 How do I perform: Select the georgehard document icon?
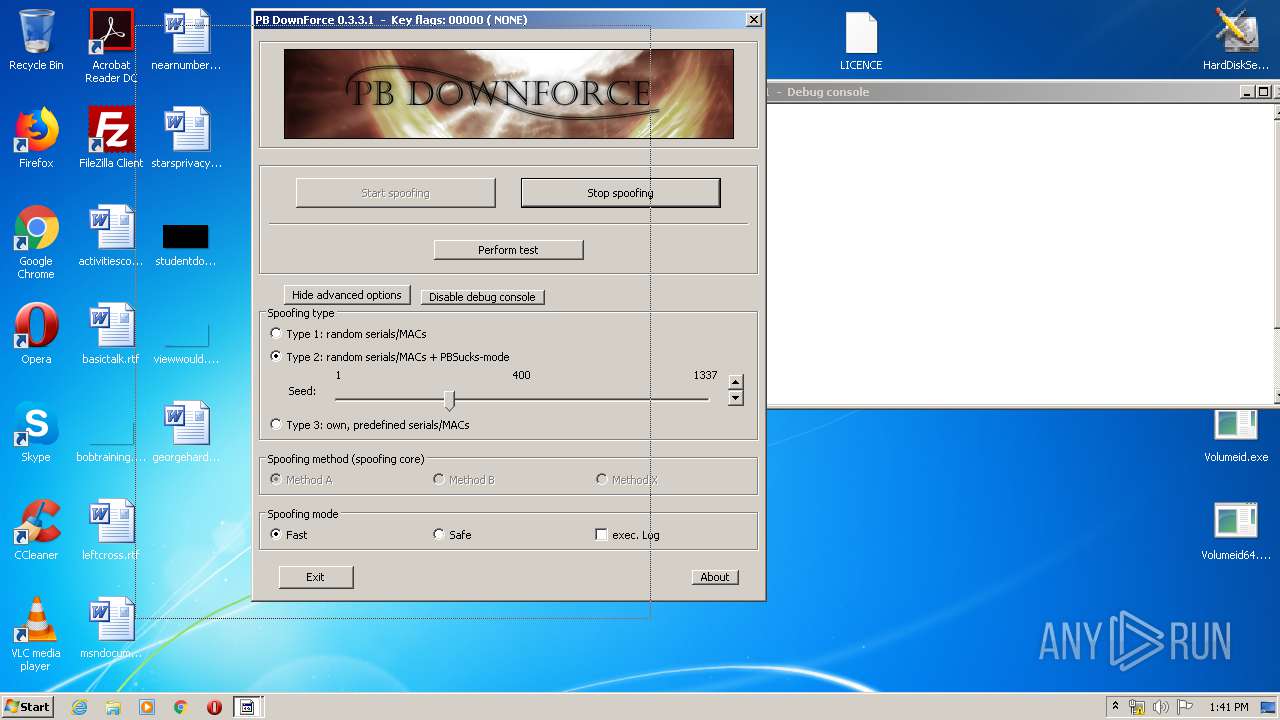pos(186,432)
